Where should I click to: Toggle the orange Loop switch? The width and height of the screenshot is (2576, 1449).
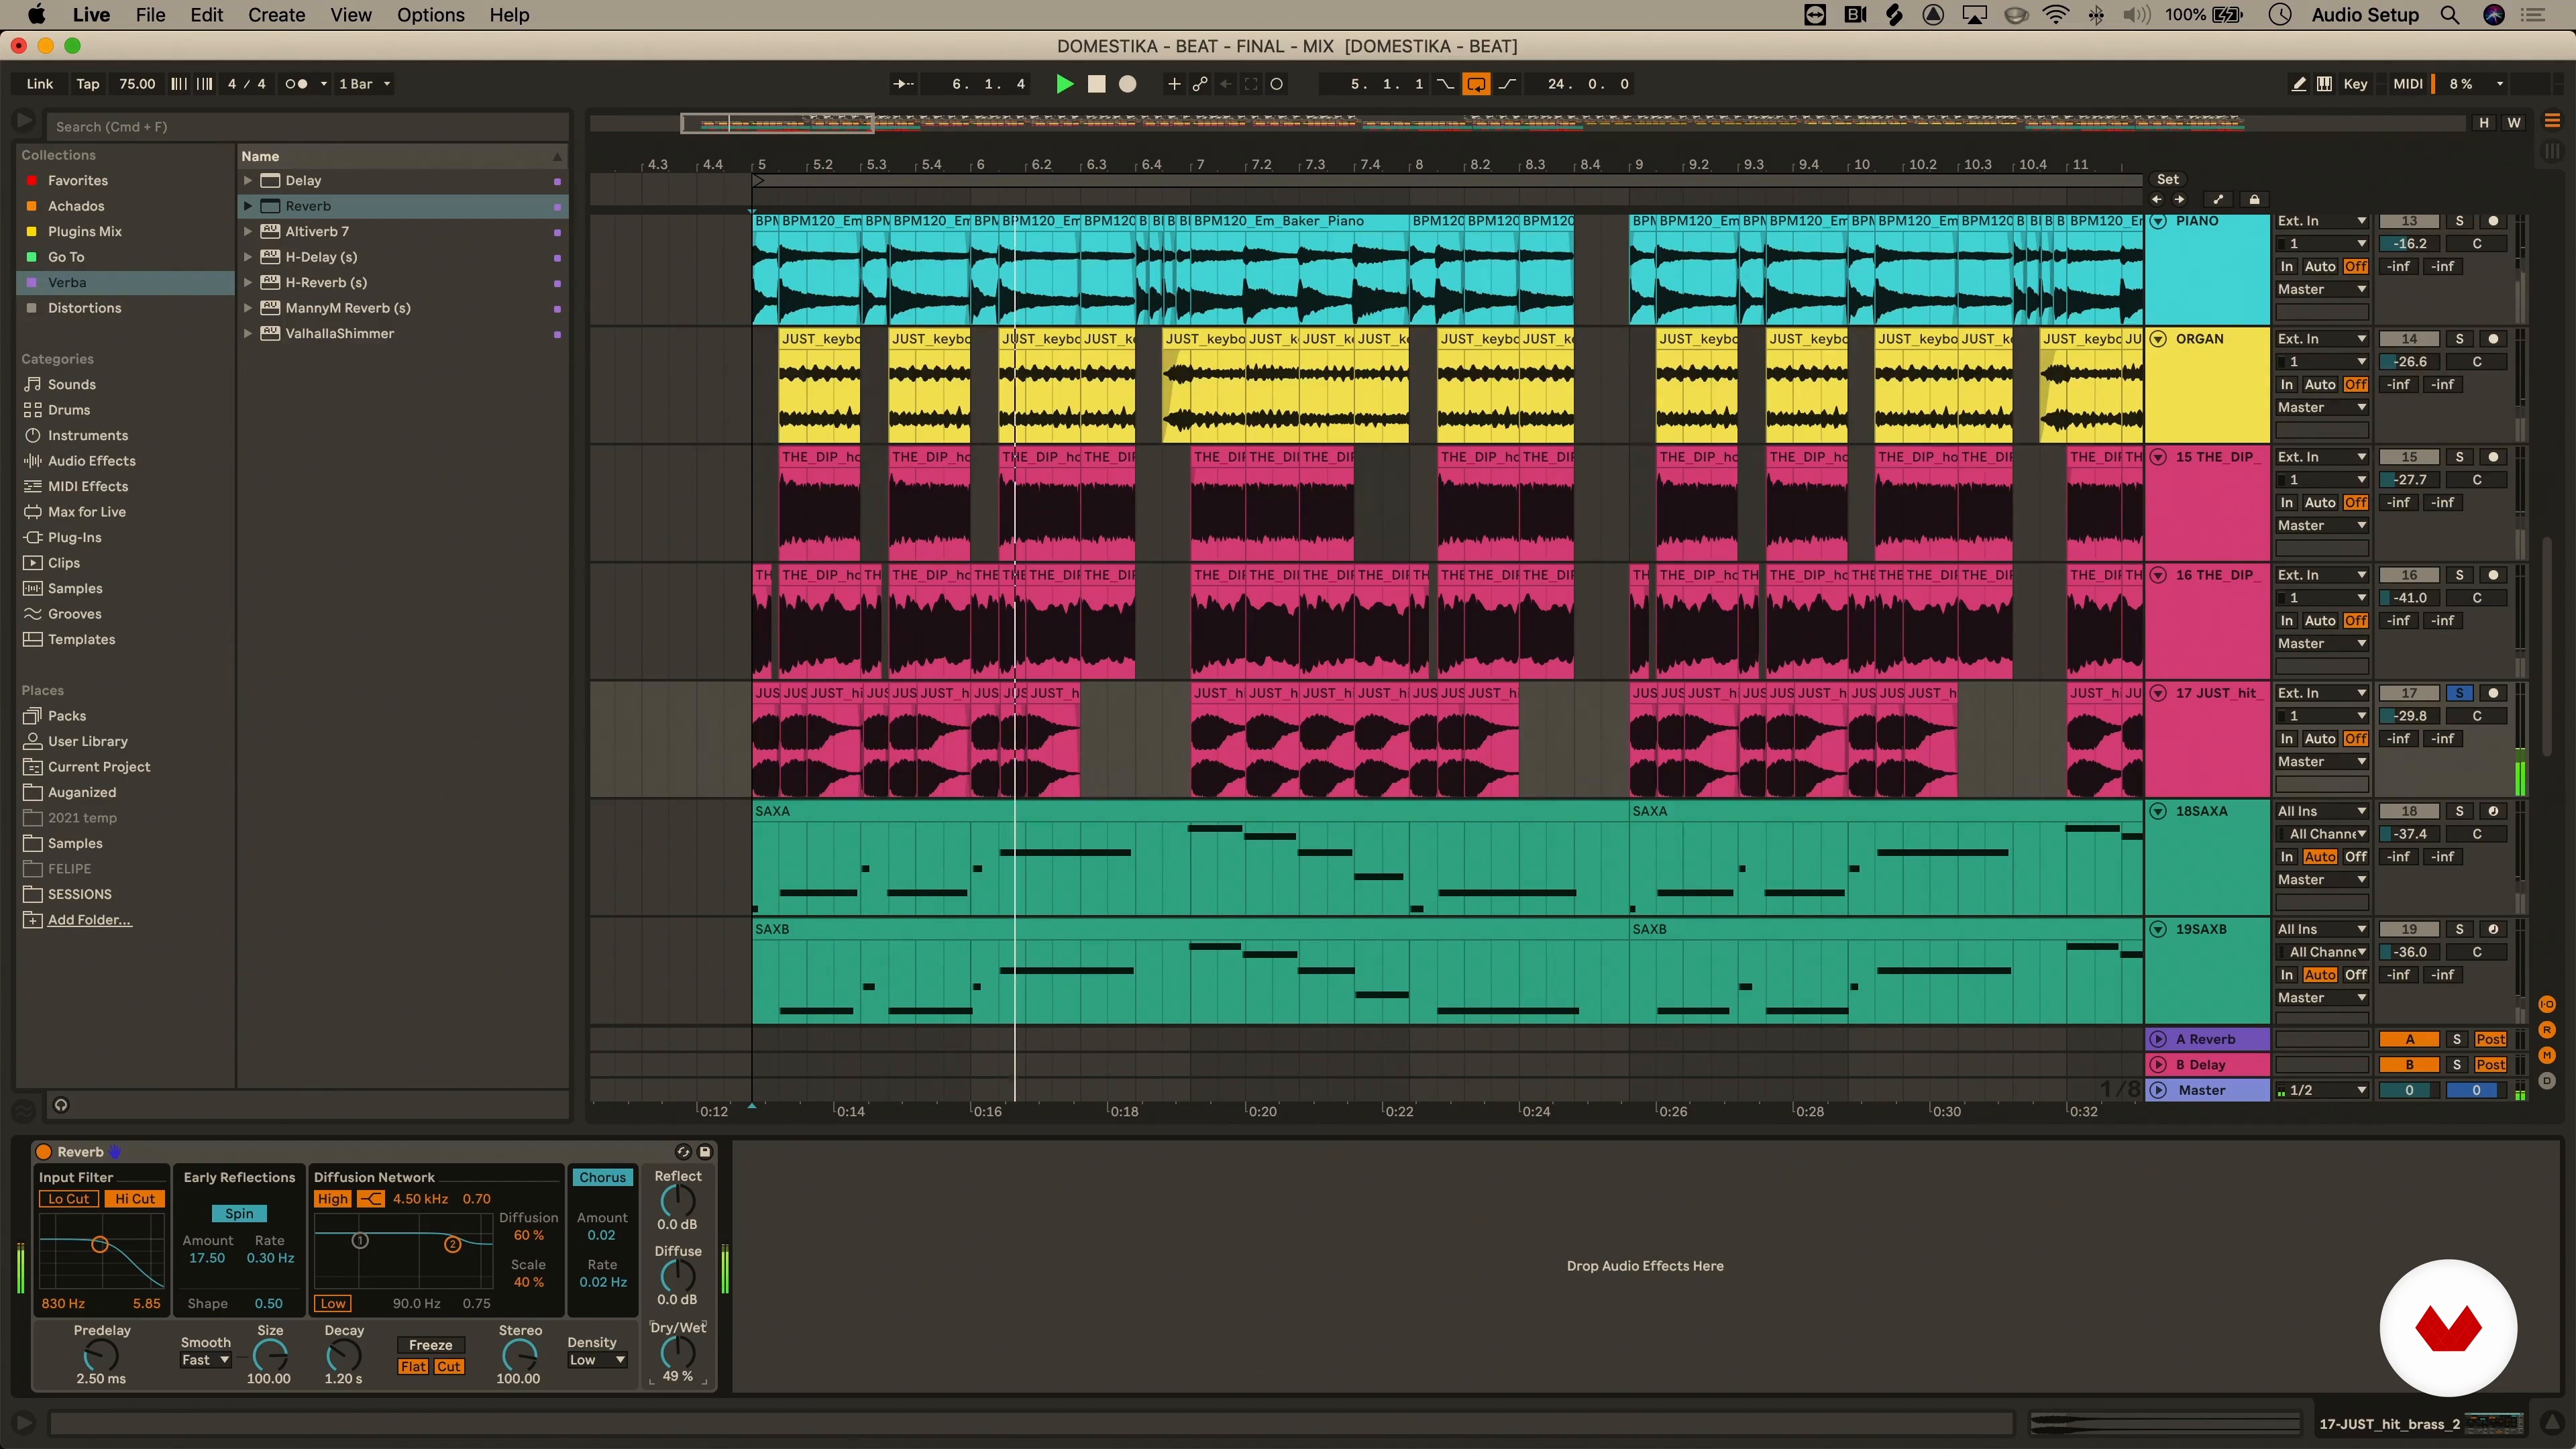(x=1476, y=84)
